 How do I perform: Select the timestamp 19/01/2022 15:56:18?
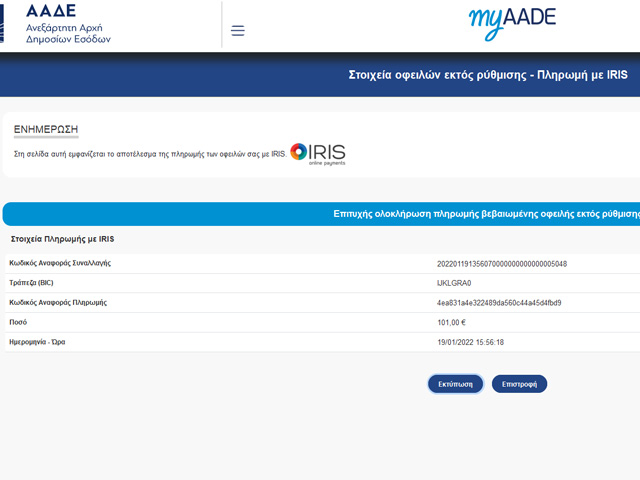point(471,342)
